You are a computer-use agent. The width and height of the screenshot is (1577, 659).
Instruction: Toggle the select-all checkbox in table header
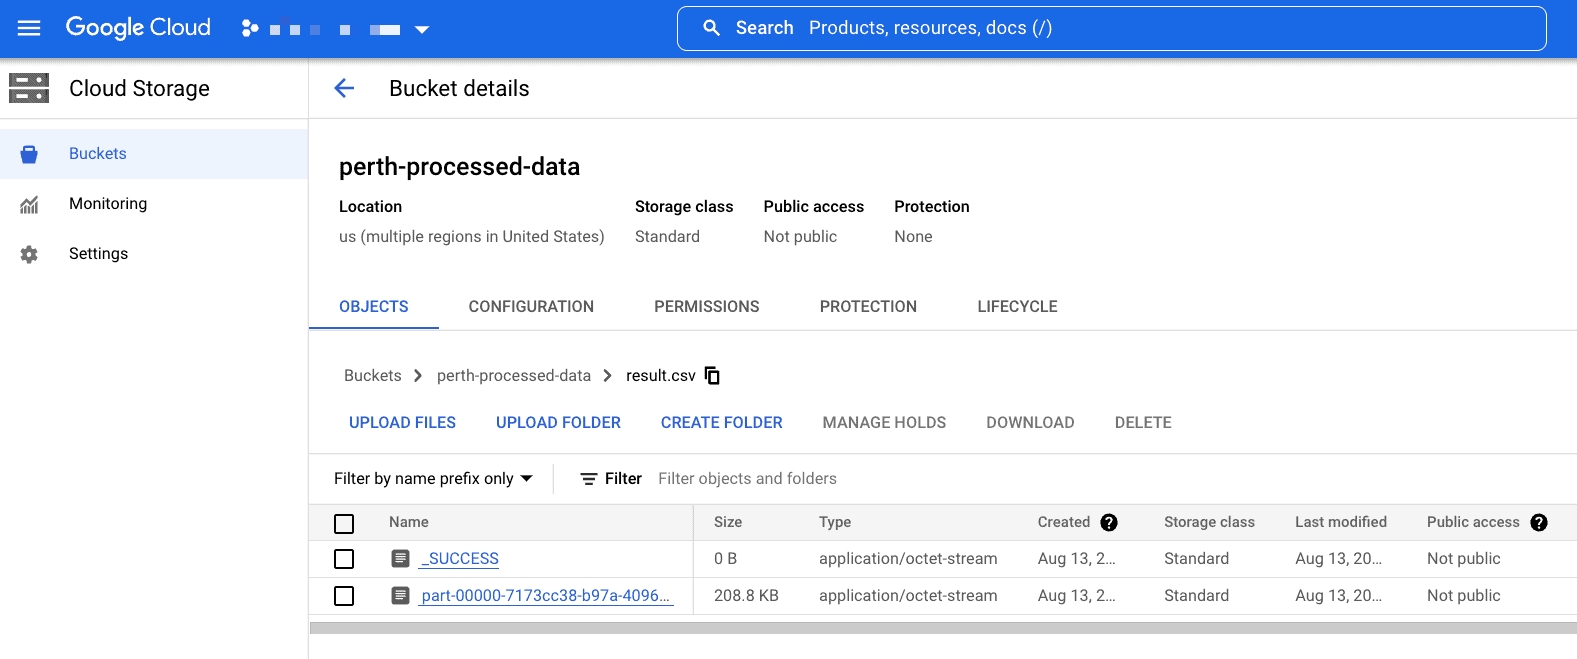click(344, 523)
